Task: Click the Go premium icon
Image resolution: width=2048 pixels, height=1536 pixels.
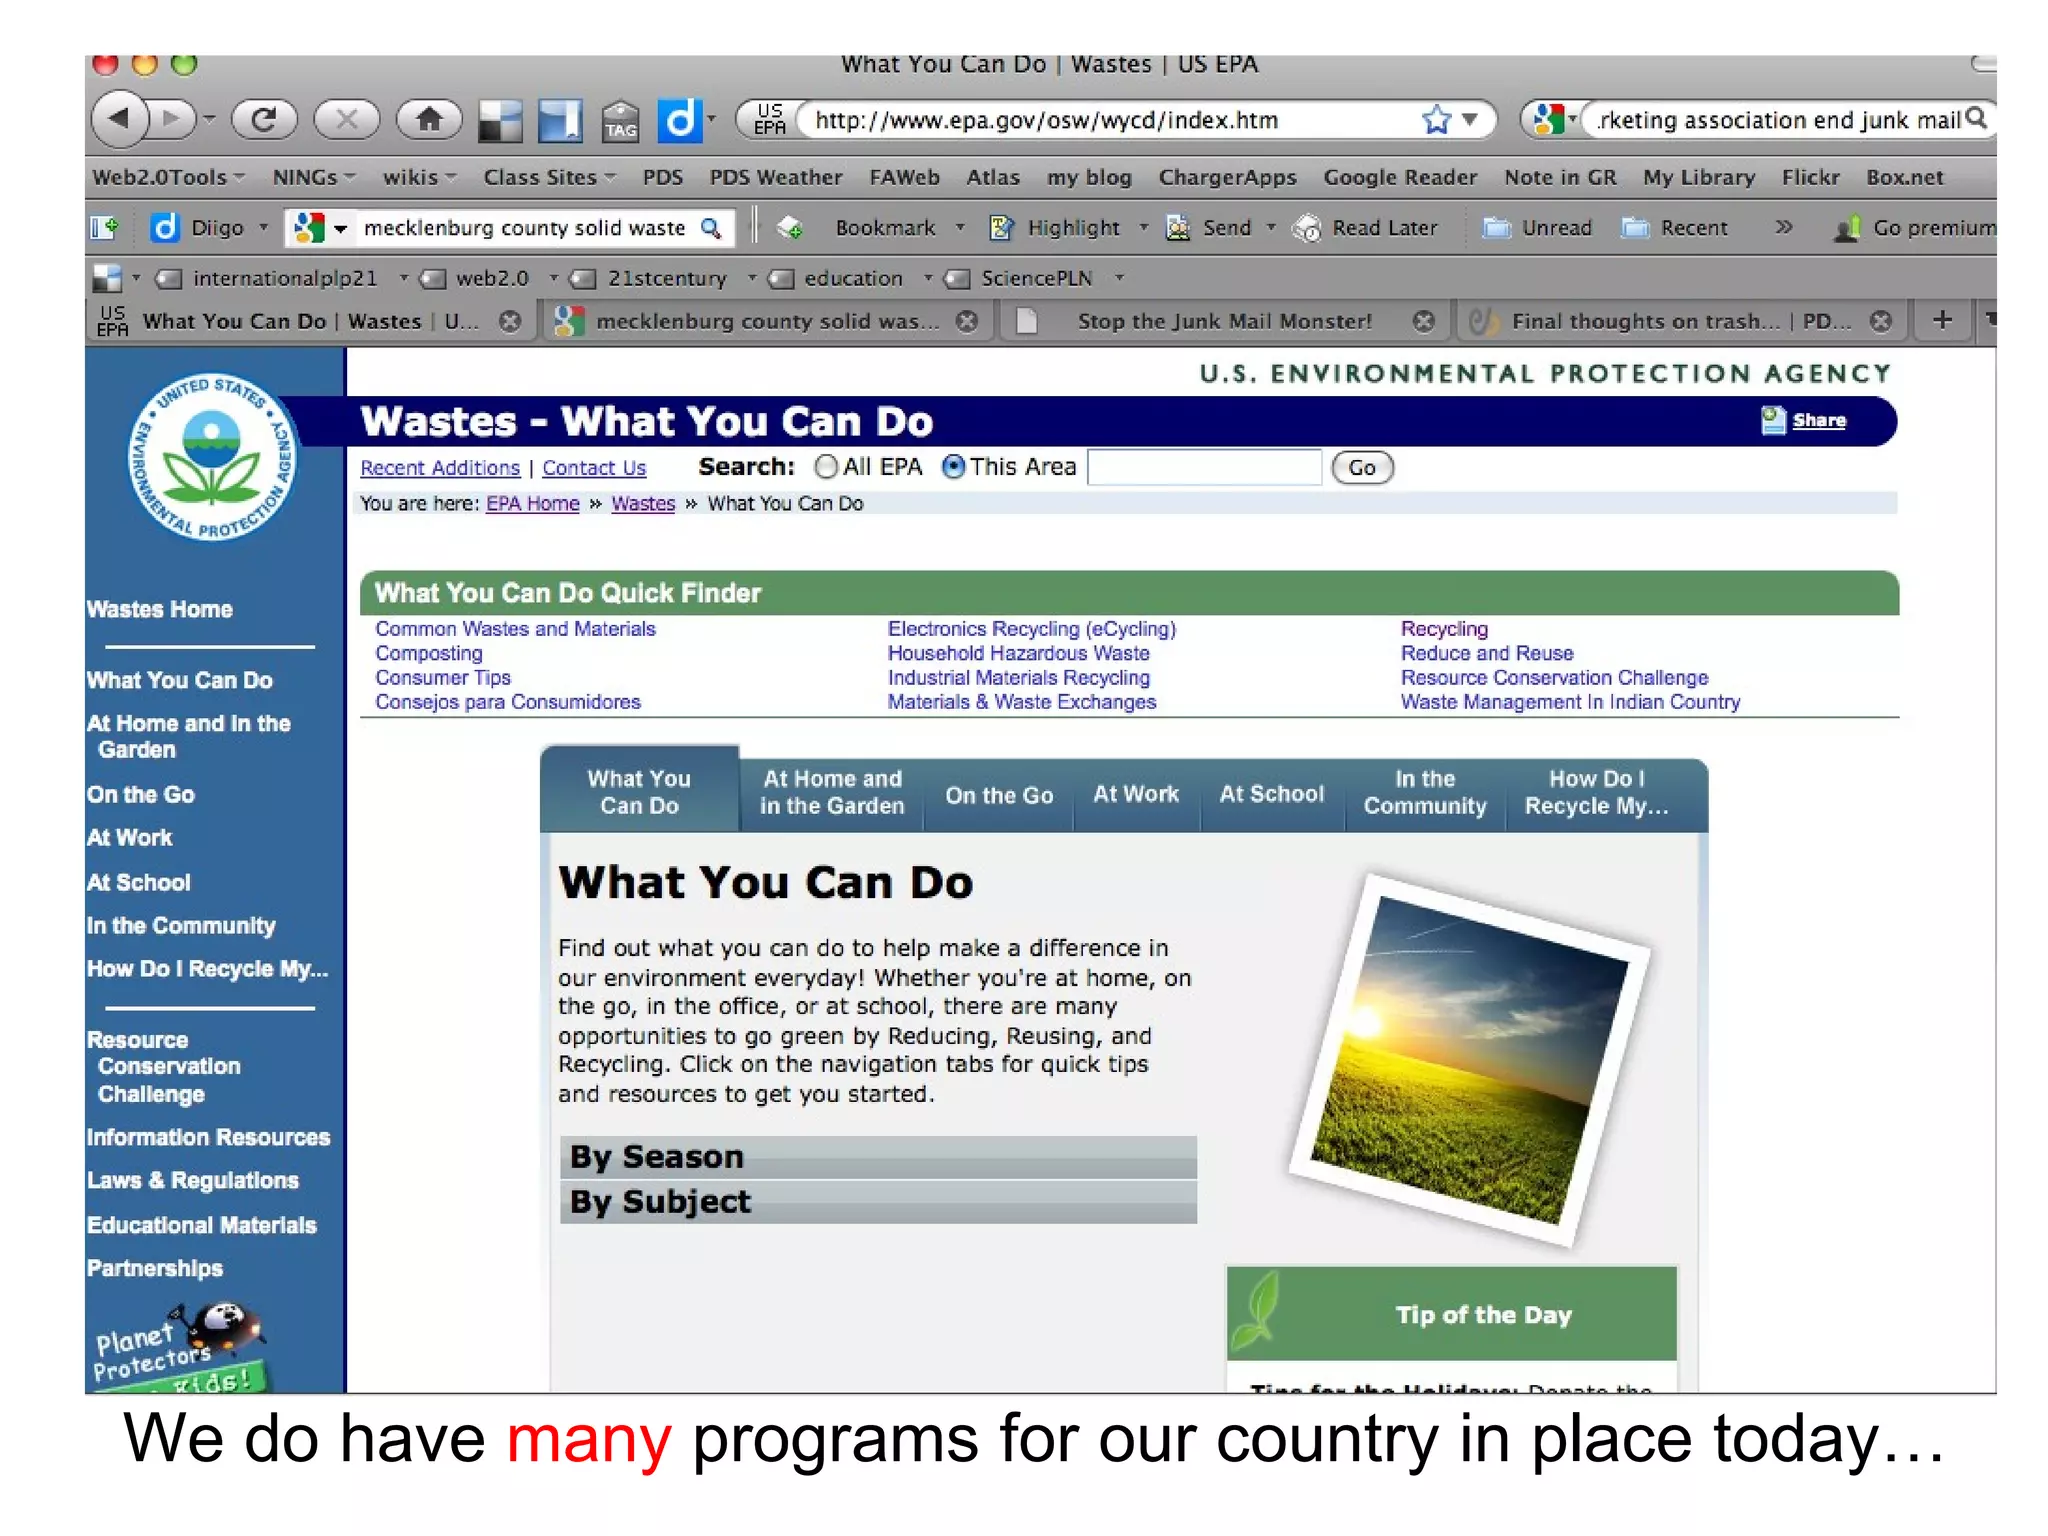Action: (1847, 228)
